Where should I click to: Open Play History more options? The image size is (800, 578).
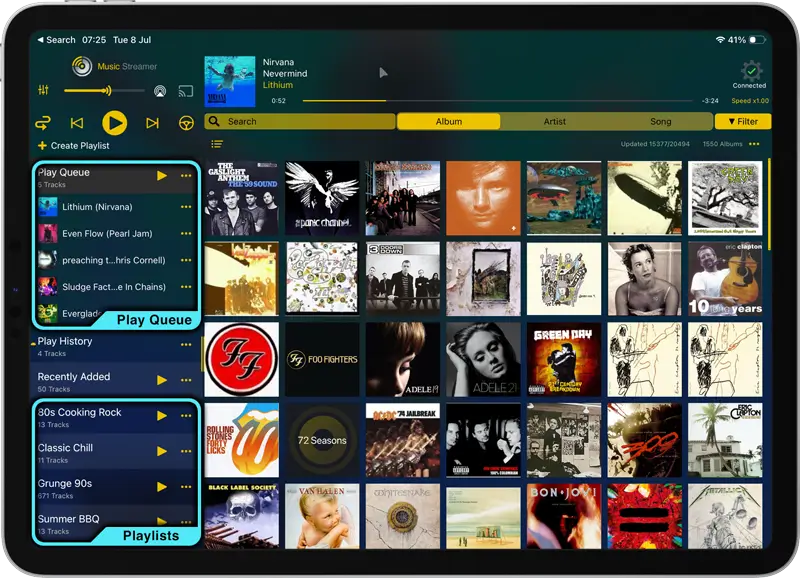(x=186, y=345)
